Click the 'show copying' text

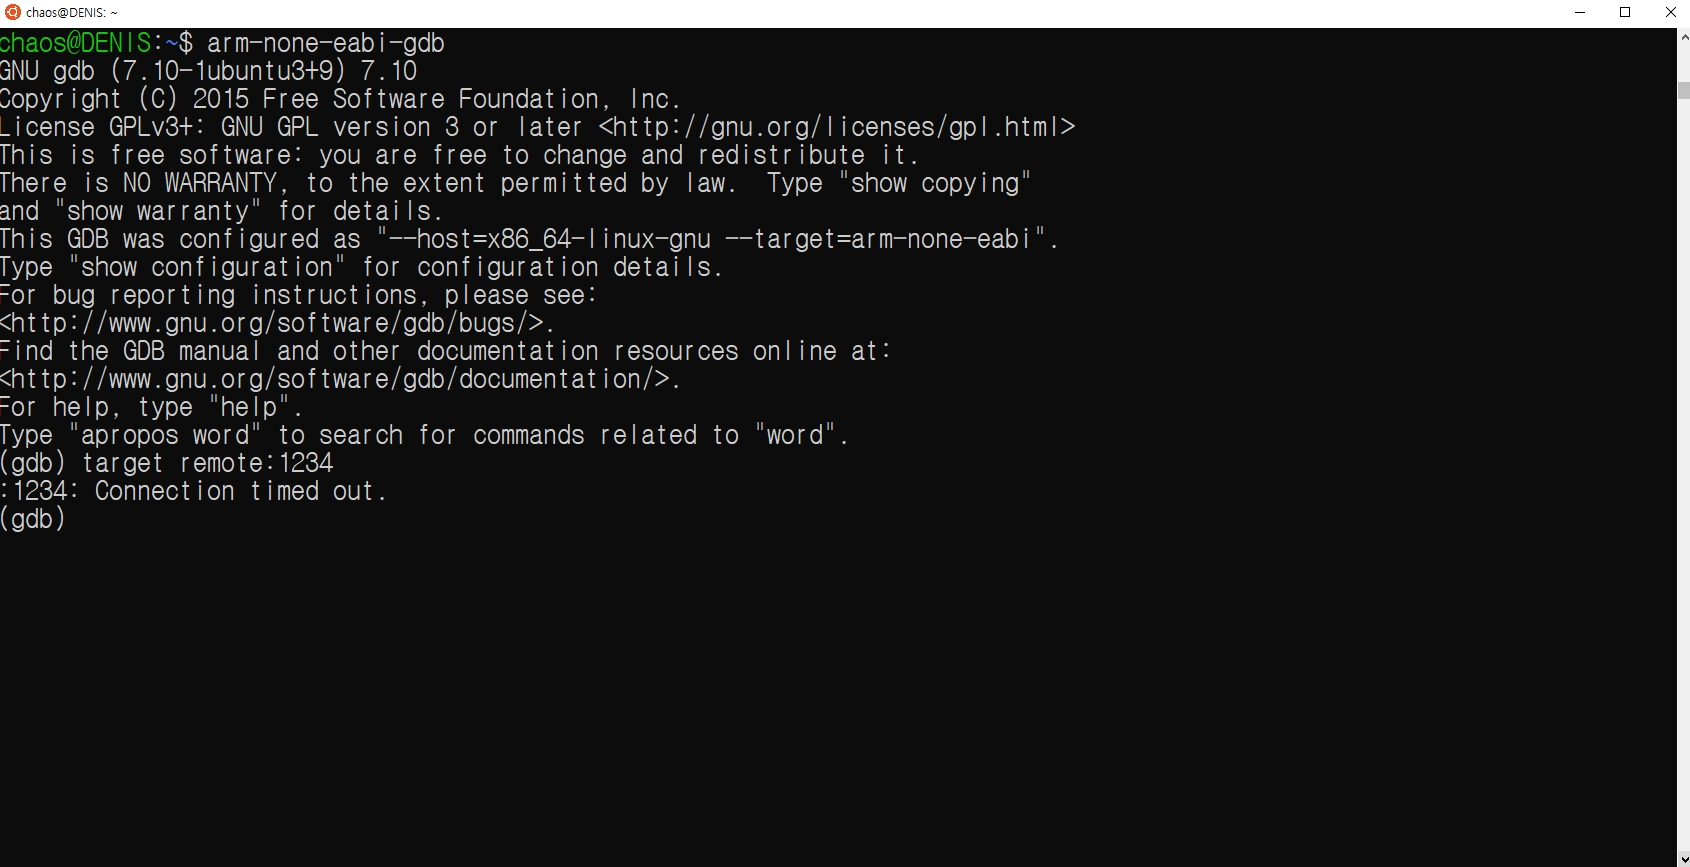pos(935,183)
